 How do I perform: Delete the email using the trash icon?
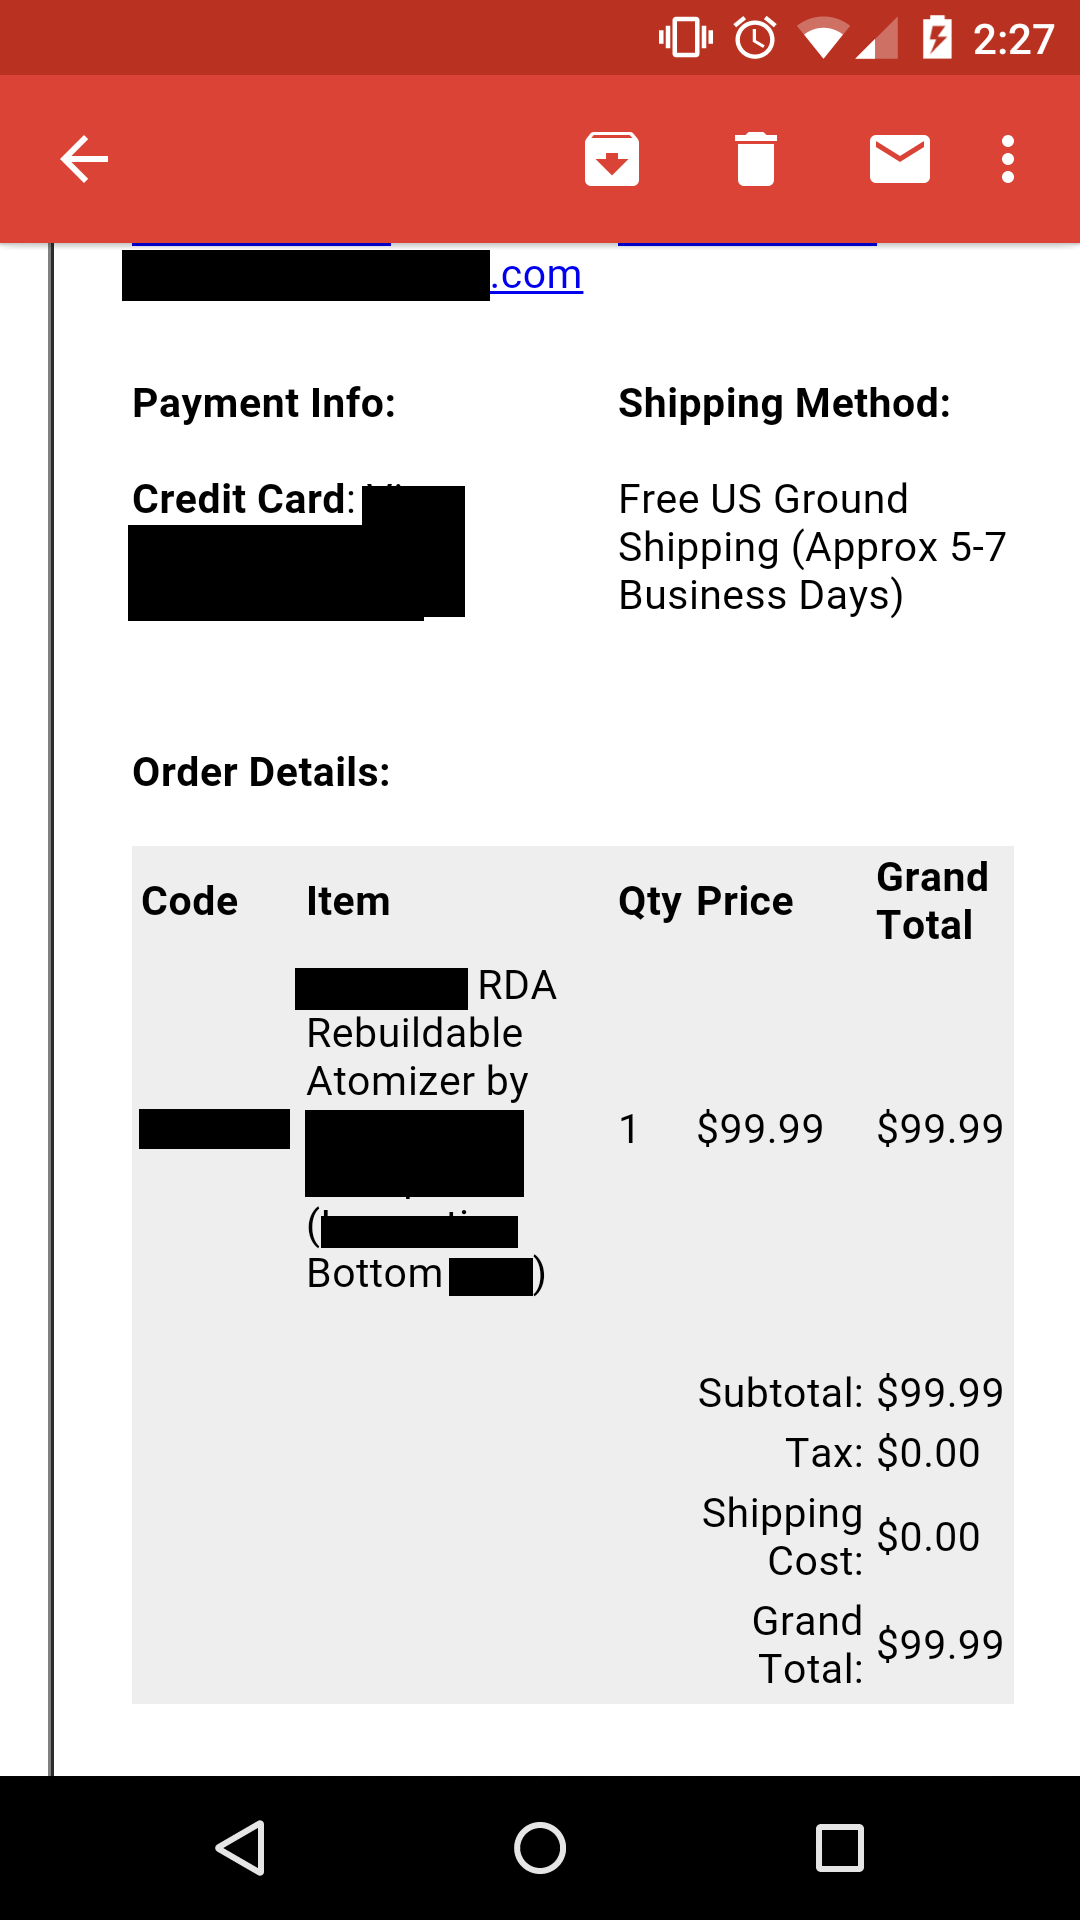(x=756, y=159)
